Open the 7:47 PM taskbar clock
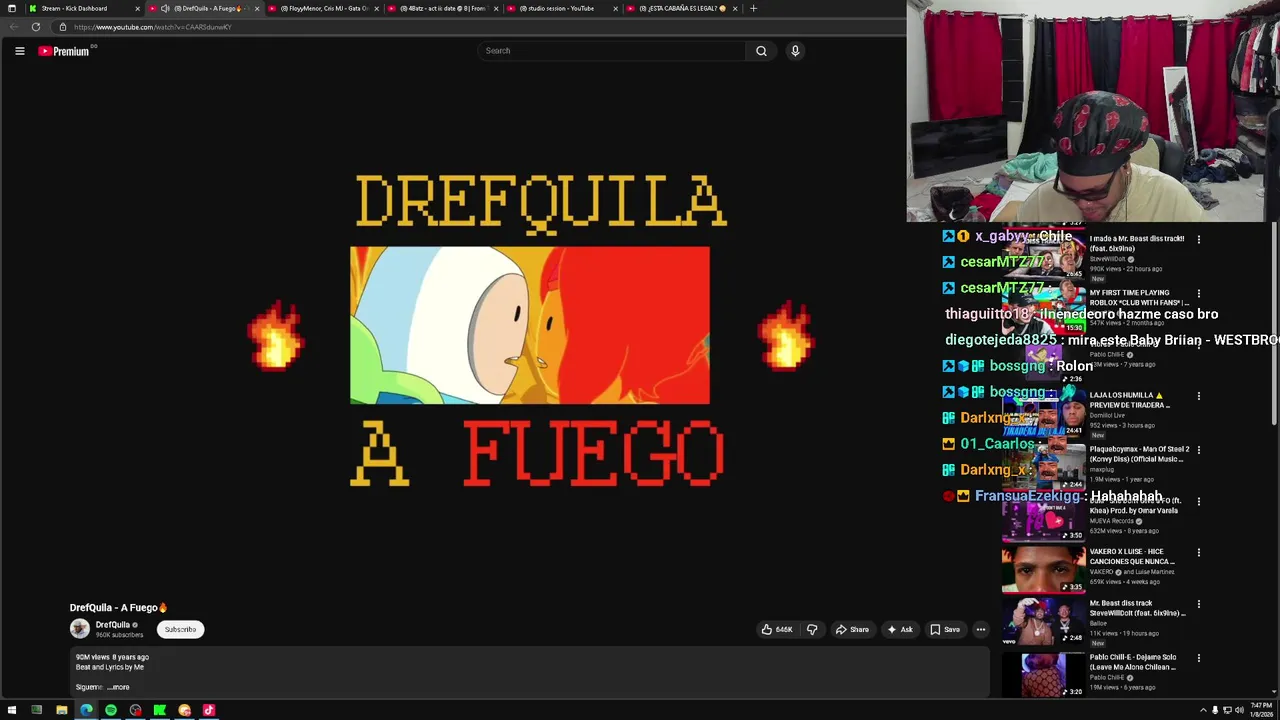Viewport: 1280px width, 720px height. coord(1261,710)
